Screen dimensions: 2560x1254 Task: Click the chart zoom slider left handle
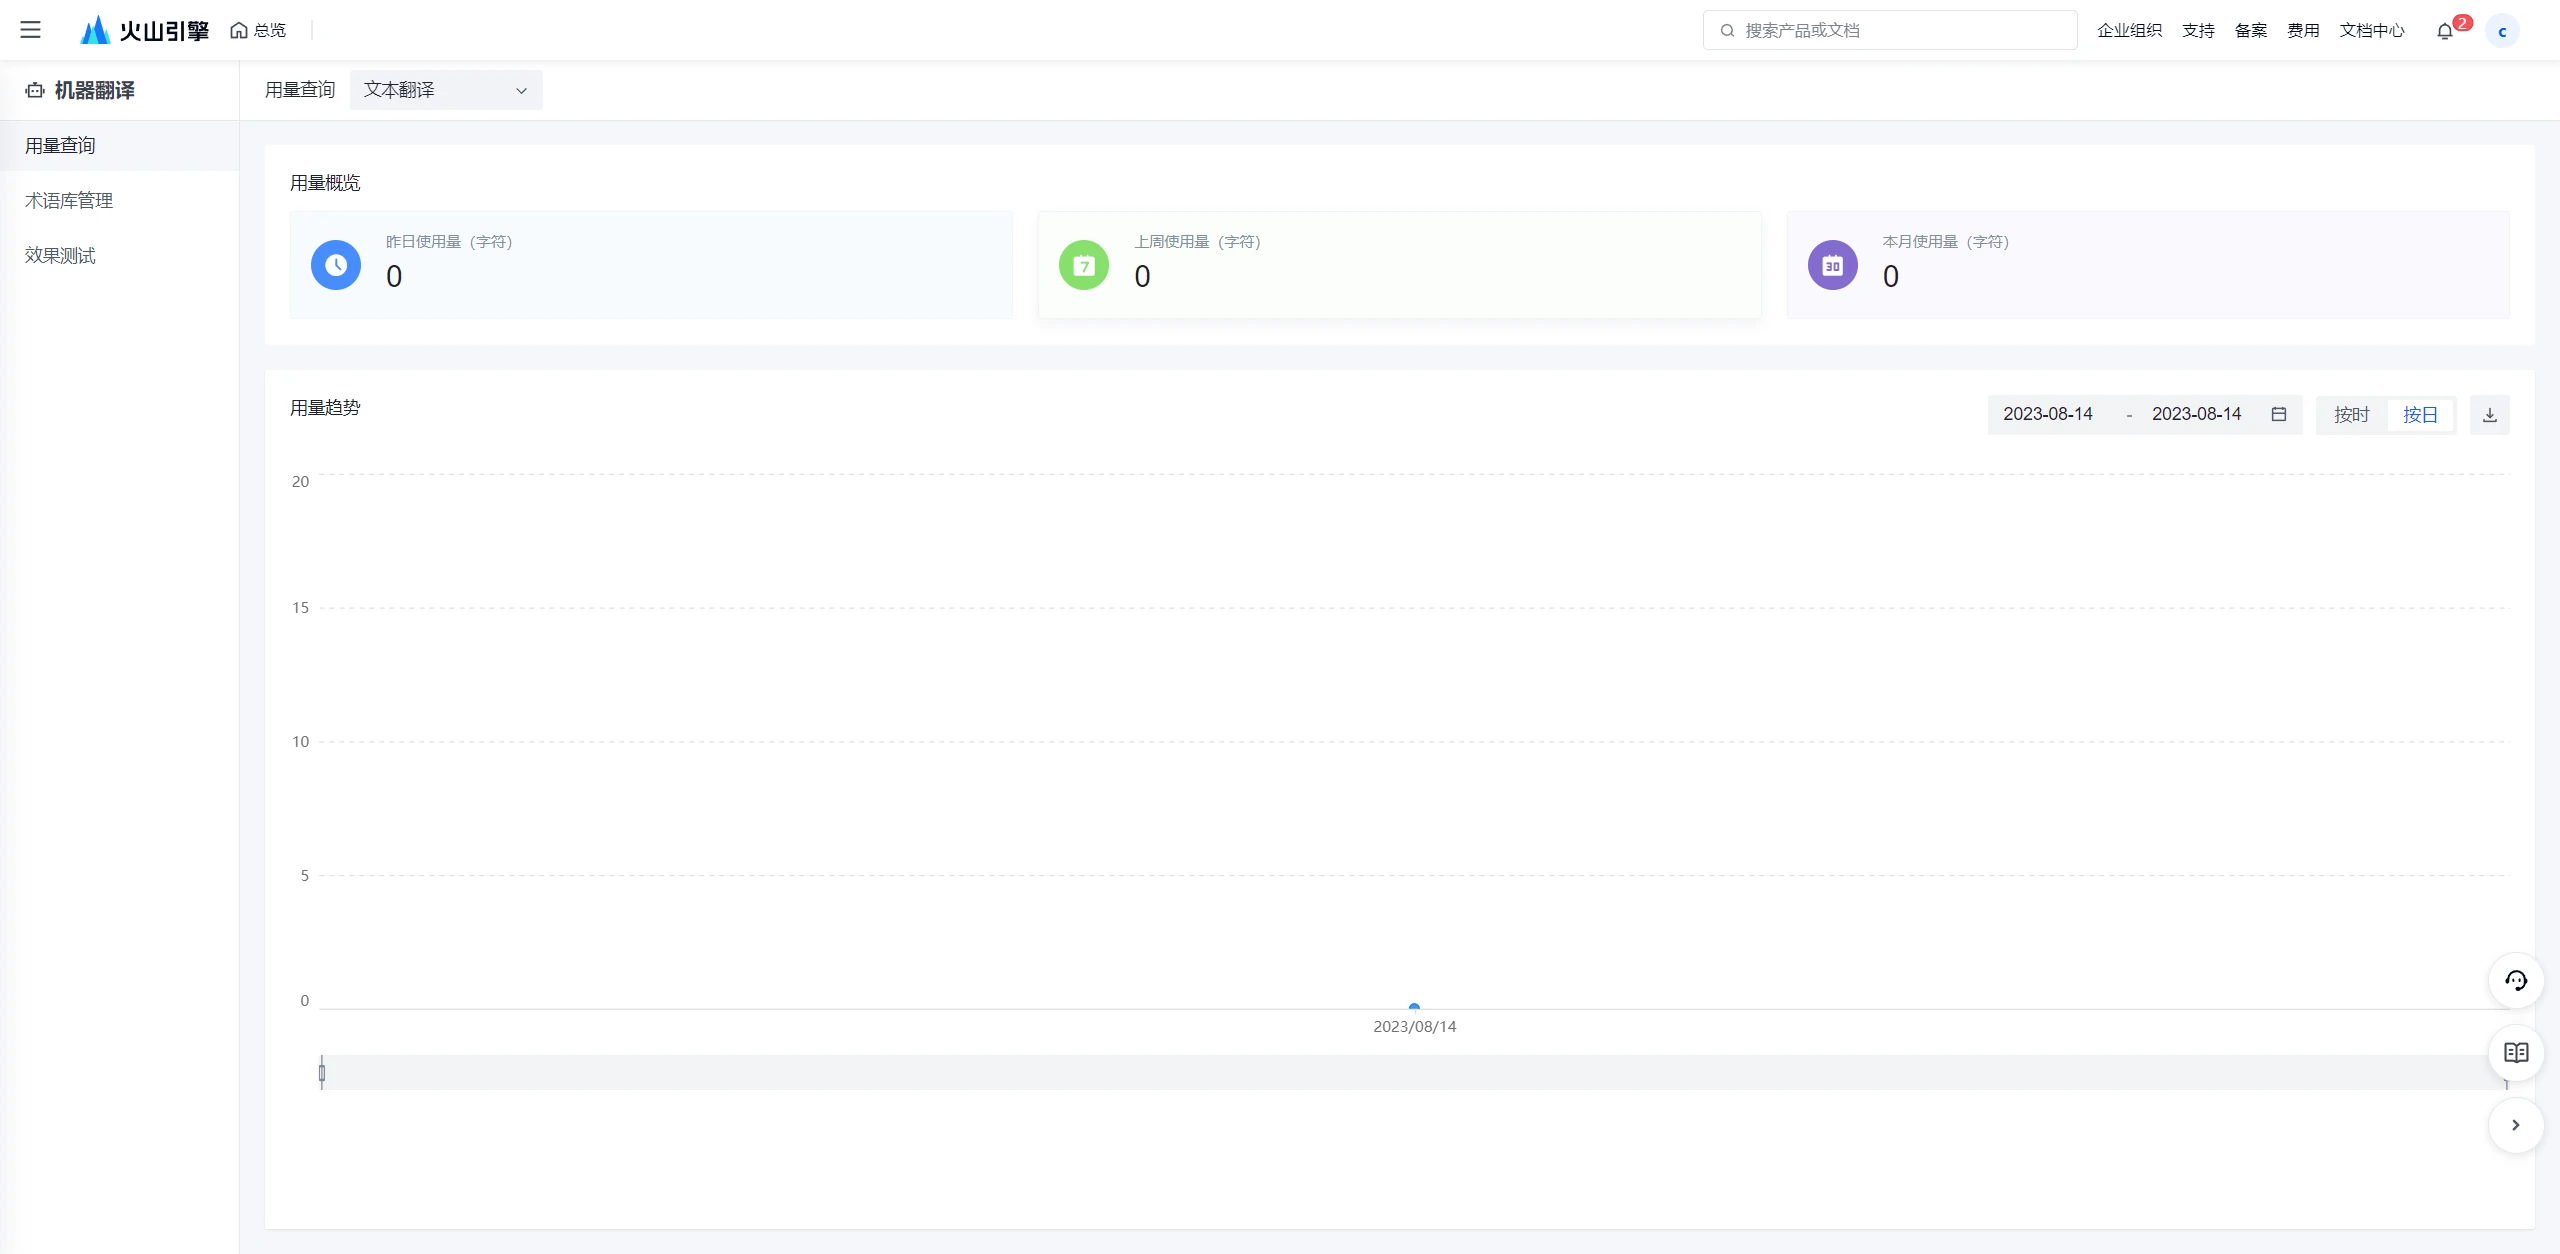point(322,1073)
